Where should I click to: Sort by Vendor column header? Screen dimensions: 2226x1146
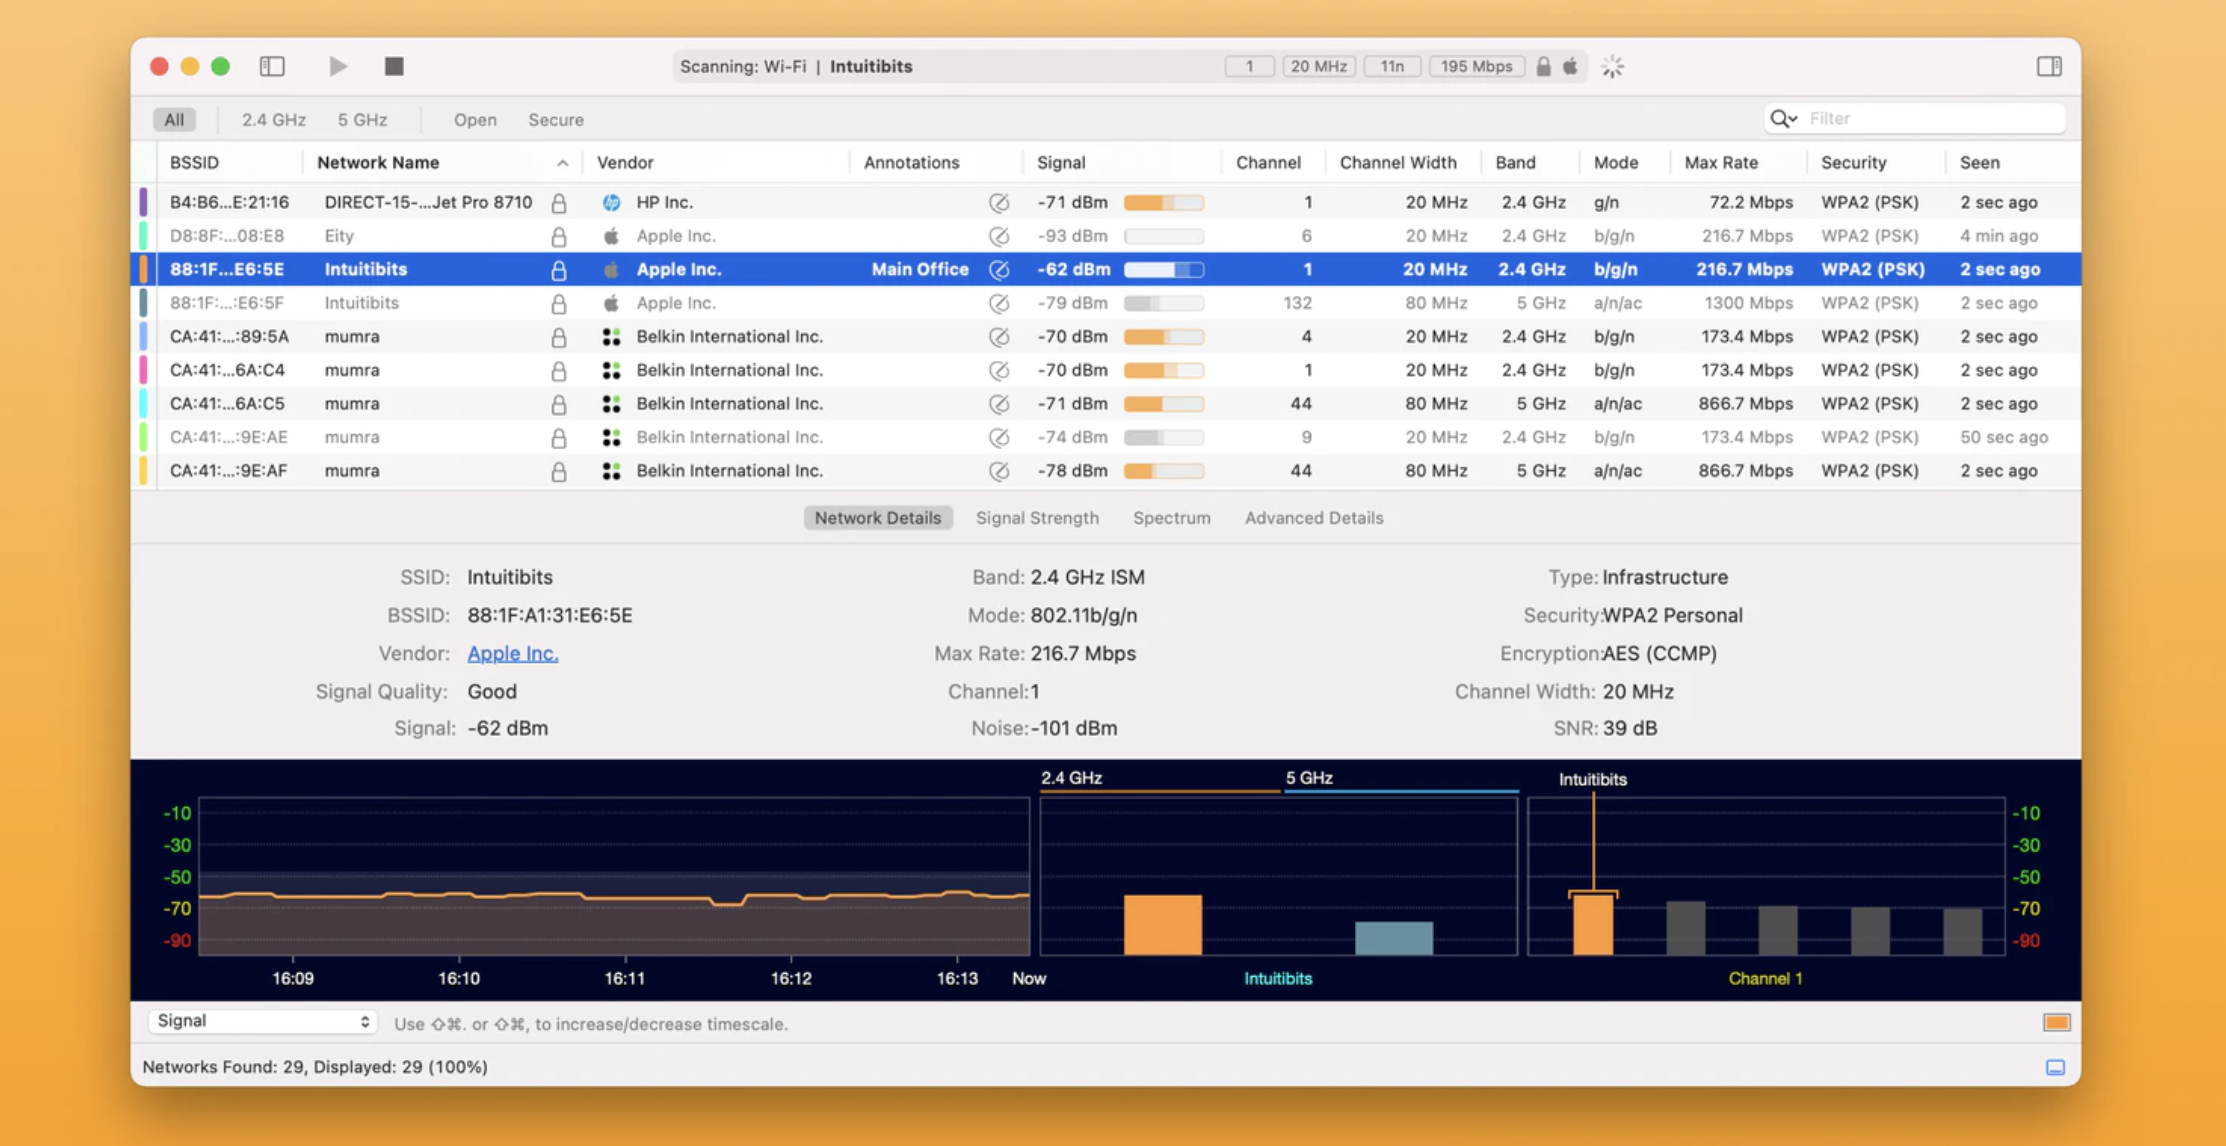tap(625, 162)
